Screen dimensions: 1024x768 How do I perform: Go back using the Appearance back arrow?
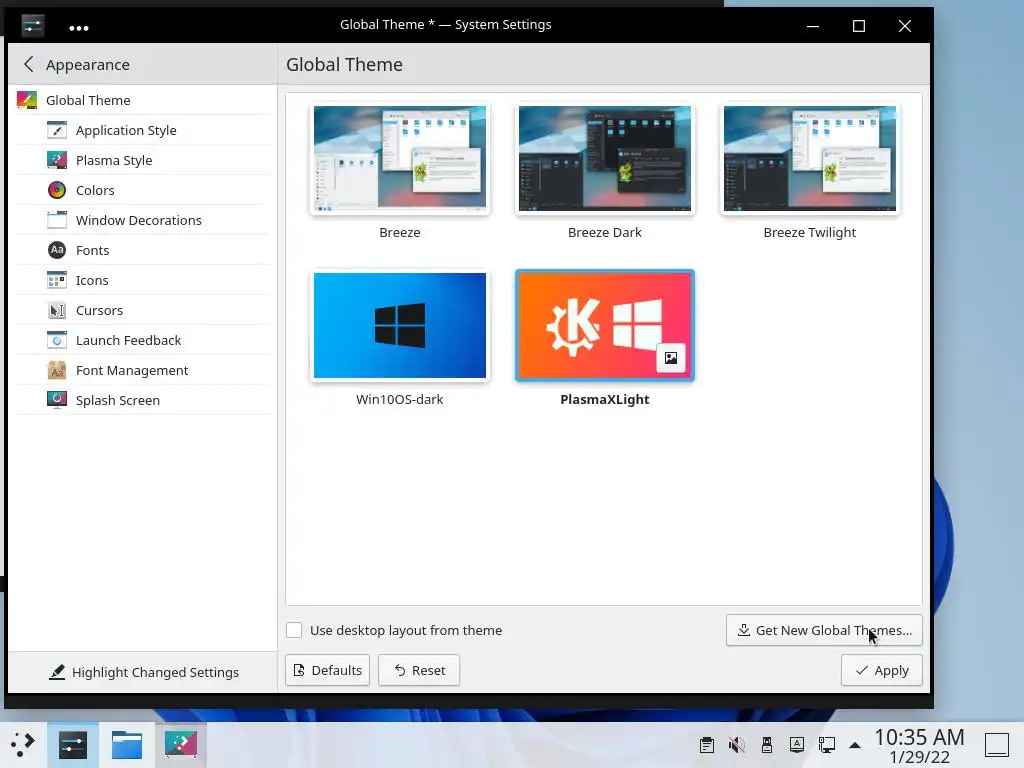(28, 64)
